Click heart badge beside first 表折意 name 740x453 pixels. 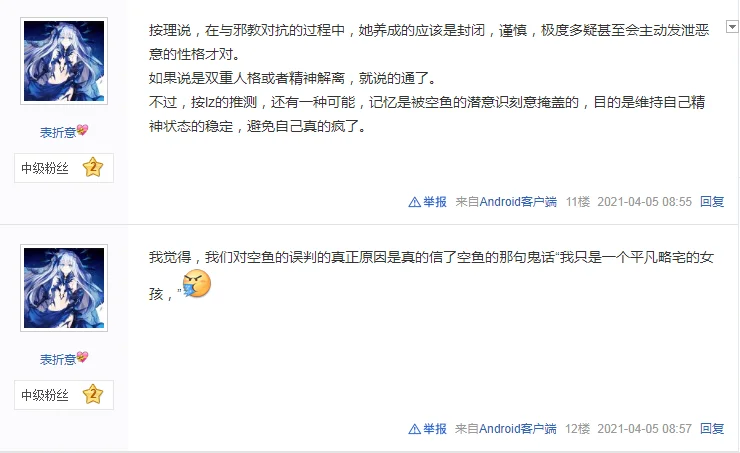coord(82,130)
